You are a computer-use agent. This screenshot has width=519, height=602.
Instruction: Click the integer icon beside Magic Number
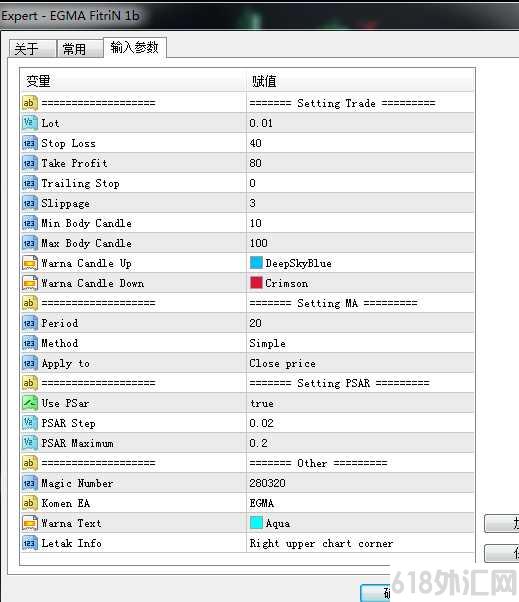pyautogui.click(x=30, y=483)
